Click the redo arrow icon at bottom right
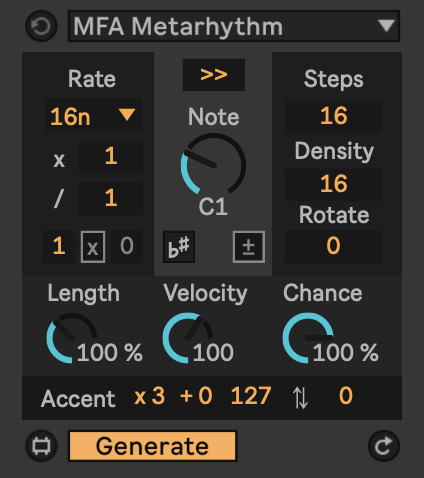Viewport: 424px width, 478px height. 384,446
